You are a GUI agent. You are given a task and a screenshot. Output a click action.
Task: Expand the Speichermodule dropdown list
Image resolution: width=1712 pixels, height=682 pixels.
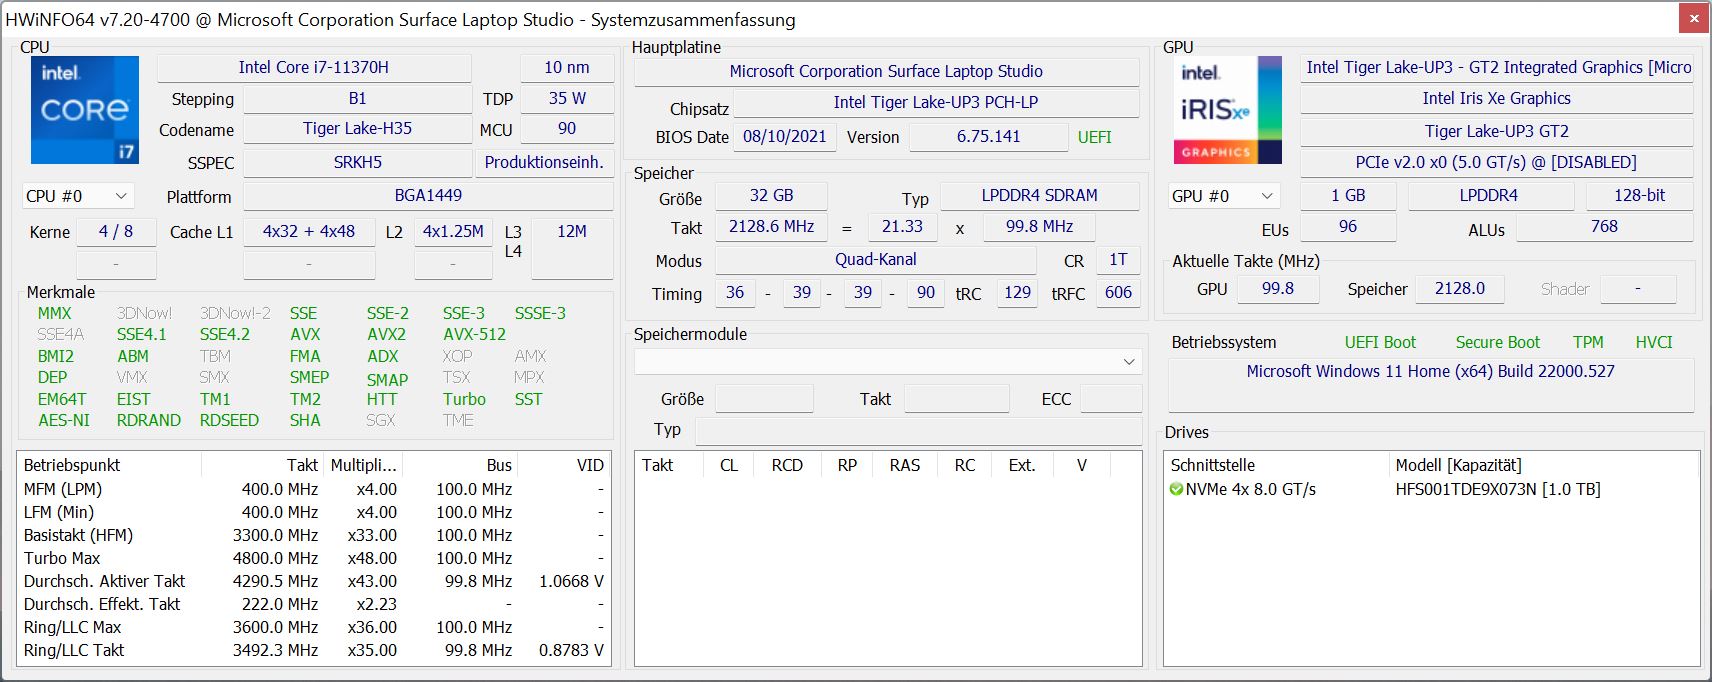[x=1128, y=362]
